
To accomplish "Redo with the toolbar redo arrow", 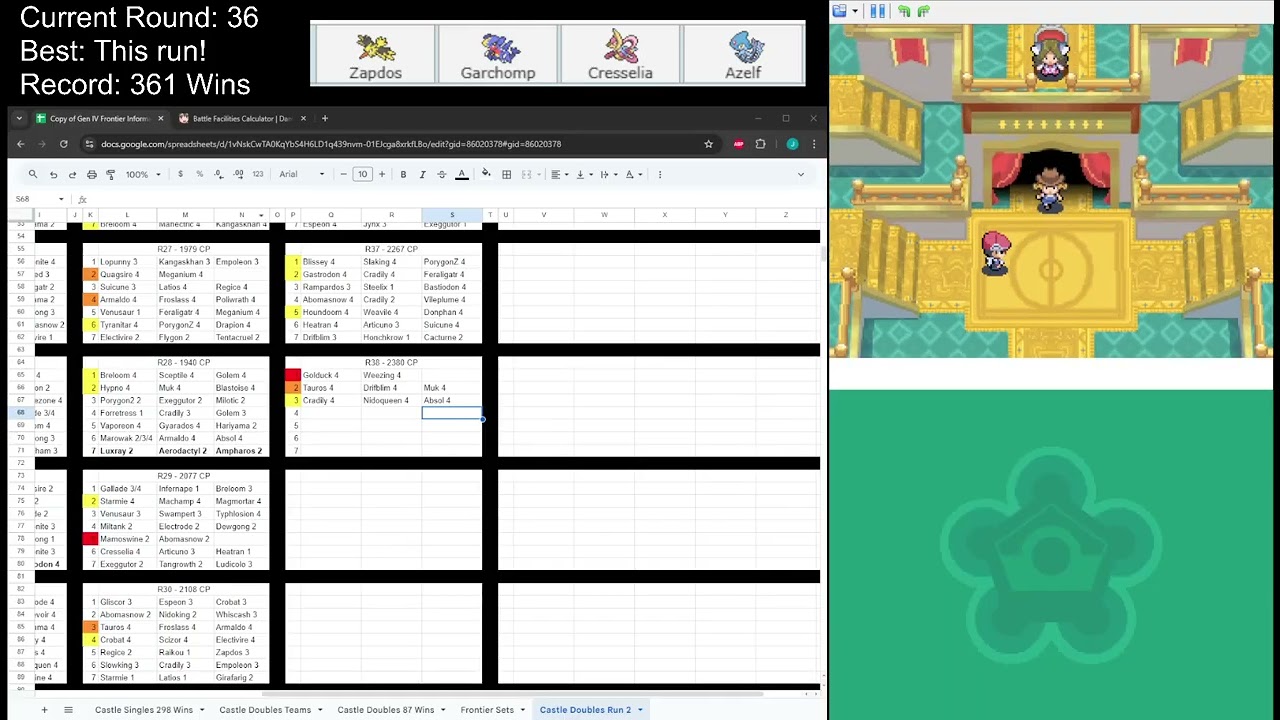I will 72,174.
